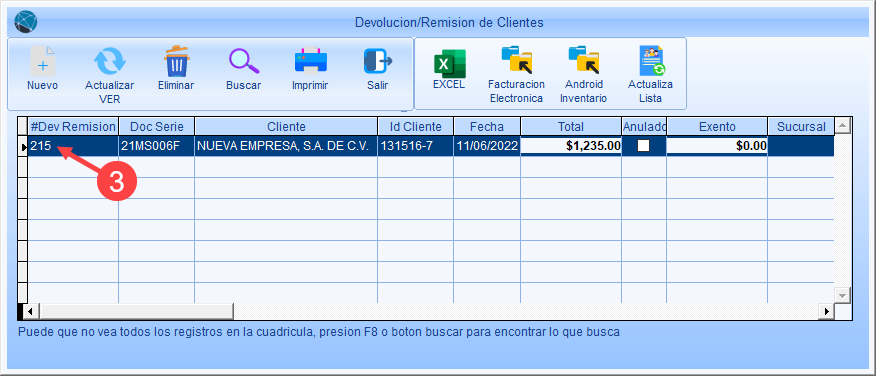Screen dimensions: 876x376
Task: Open Buscar with the magnifier icon
Action: 244,61
